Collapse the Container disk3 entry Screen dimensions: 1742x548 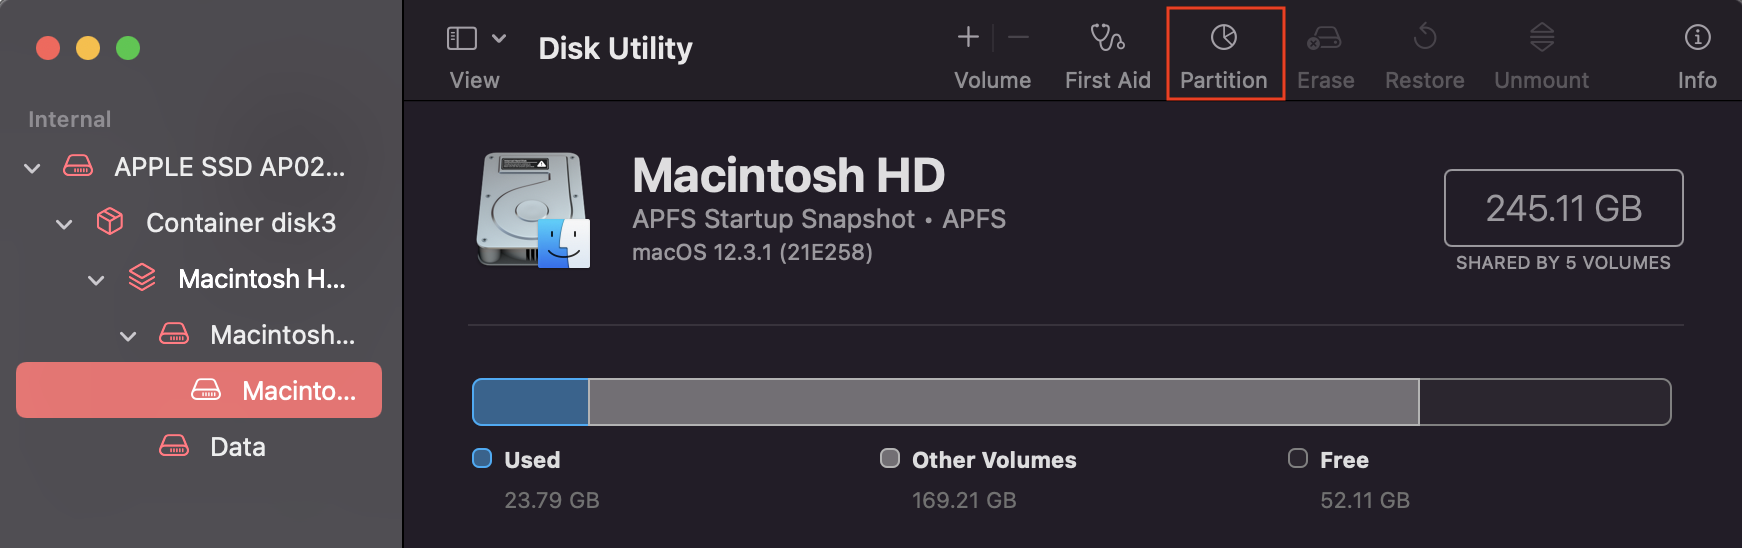[65, 224]
